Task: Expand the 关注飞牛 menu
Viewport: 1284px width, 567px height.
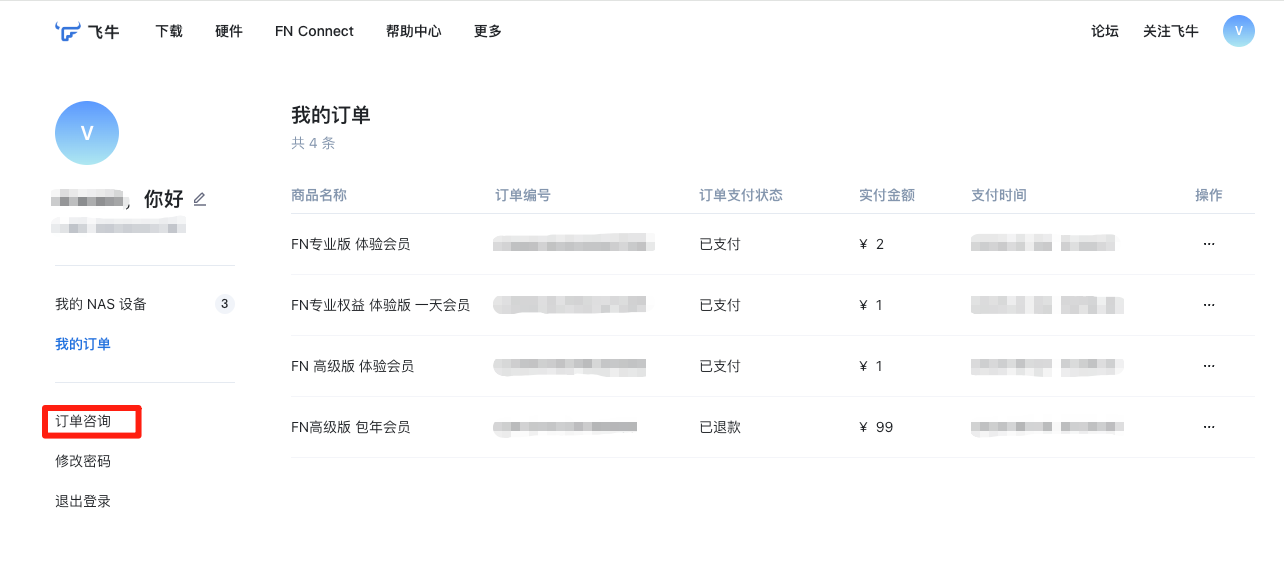Action: point(1171,31)
